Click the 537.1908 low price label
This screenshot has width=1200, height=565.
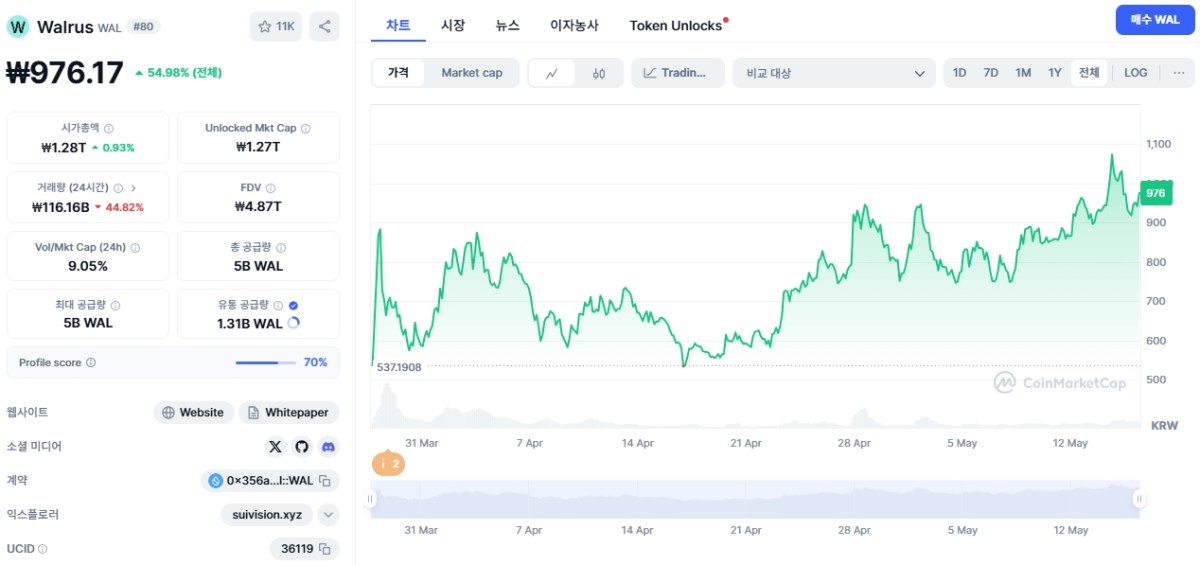(399, 367)
